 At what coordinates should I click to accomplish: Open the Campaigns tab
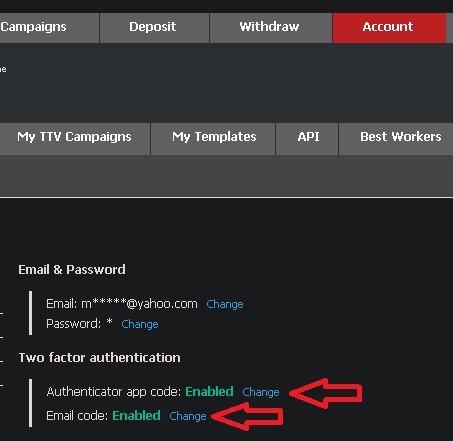point(49,28)
